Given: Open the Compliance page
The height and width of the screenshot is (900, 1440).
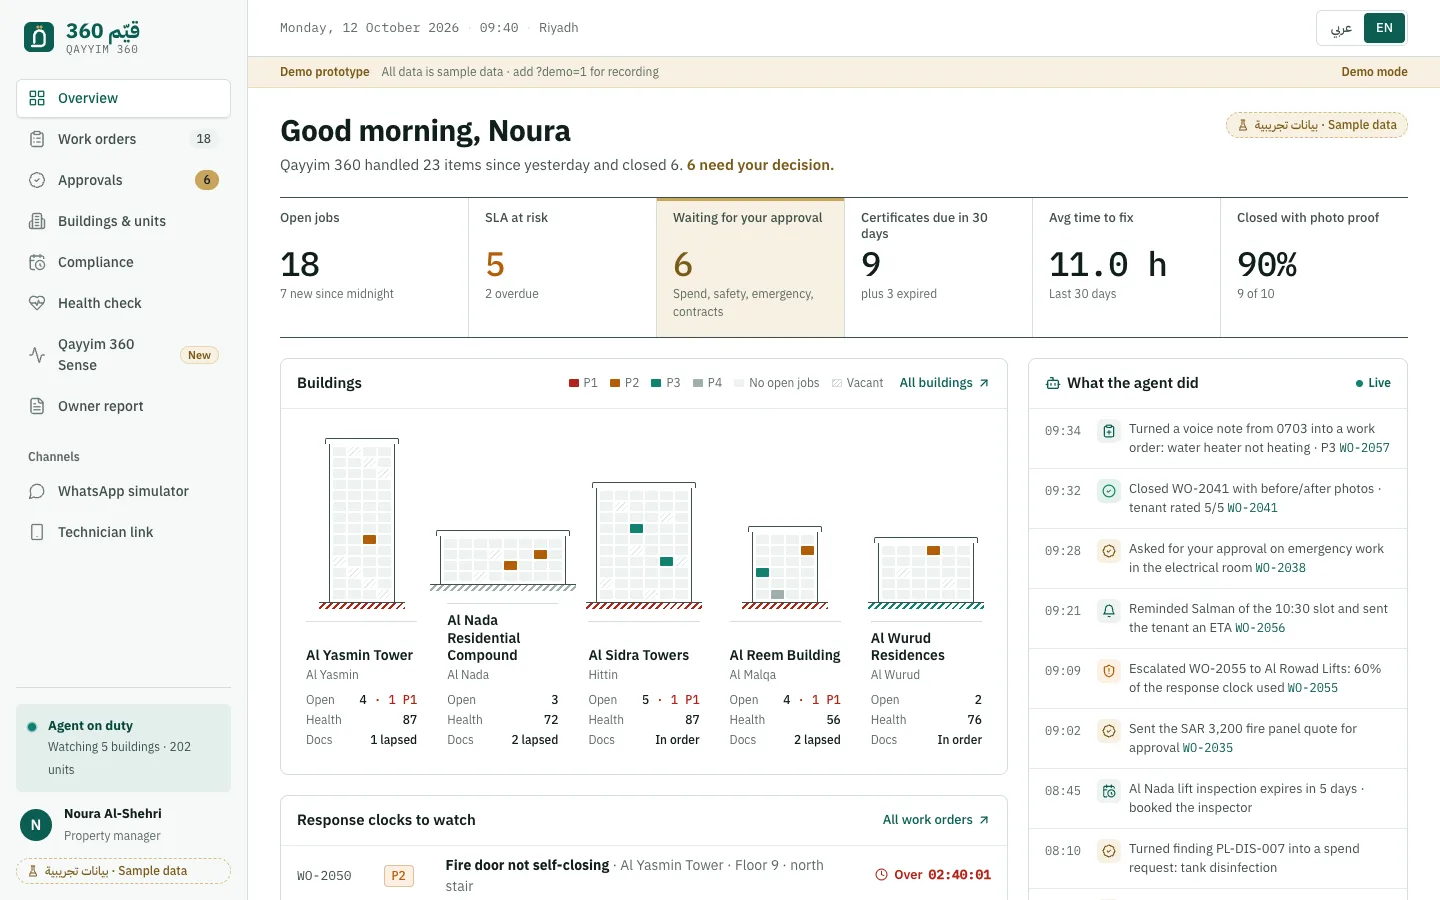Looking at the screenshot, I should (124, 262).
